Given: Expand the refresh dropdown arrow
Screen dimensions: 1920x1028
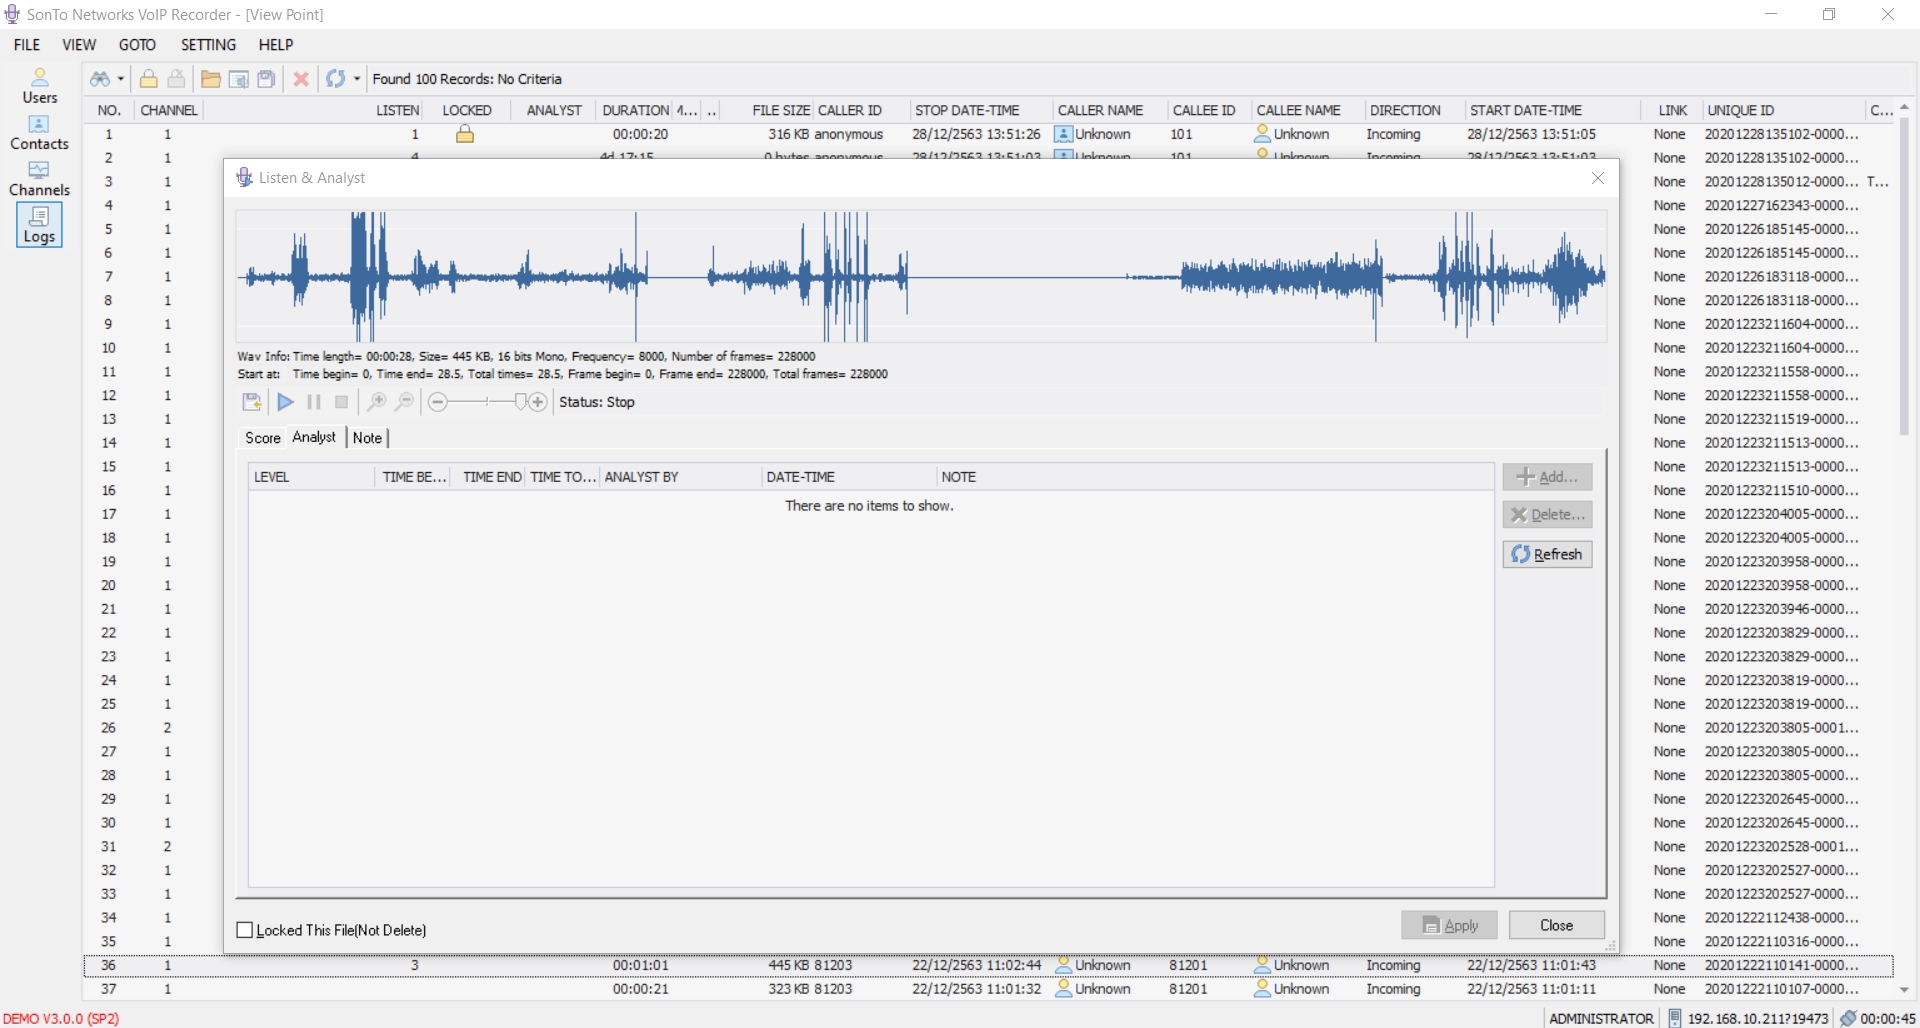Looking at the screenshot, I should 357,79.
